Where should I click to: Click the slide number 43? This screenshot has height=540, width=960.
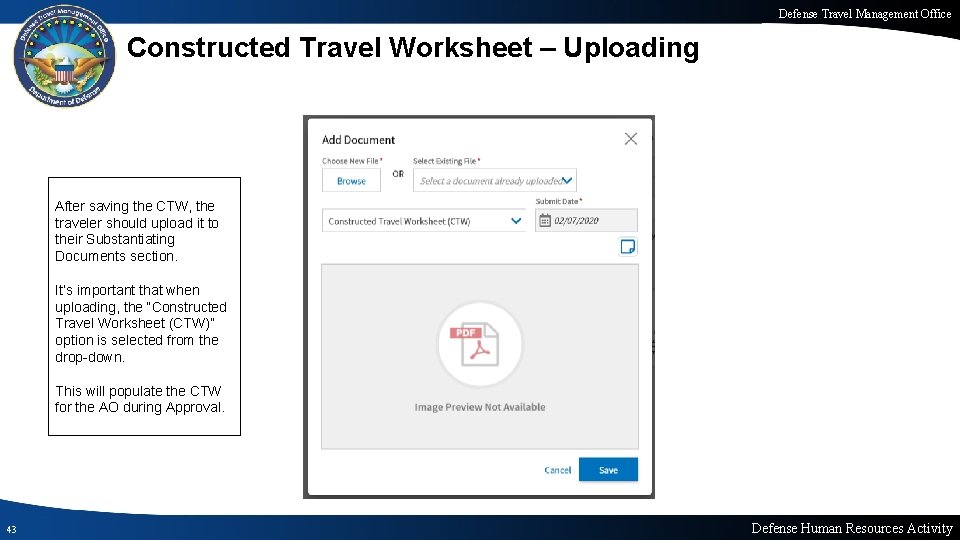coord(11,530)
